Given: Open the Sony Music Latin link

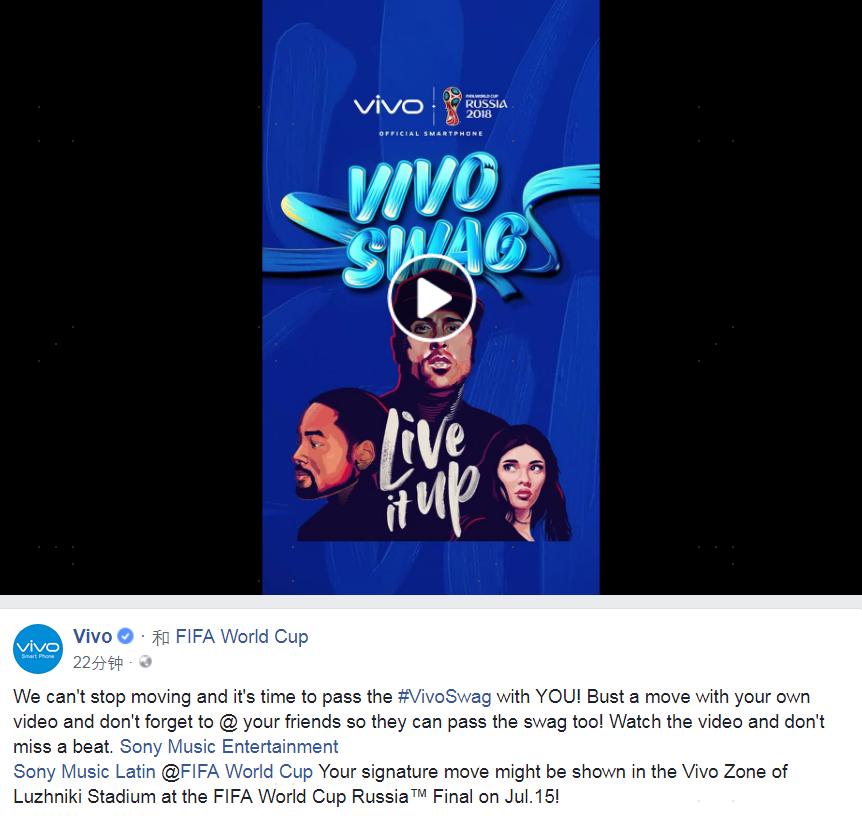Looking at the screenshot, I should coord(85,771).
